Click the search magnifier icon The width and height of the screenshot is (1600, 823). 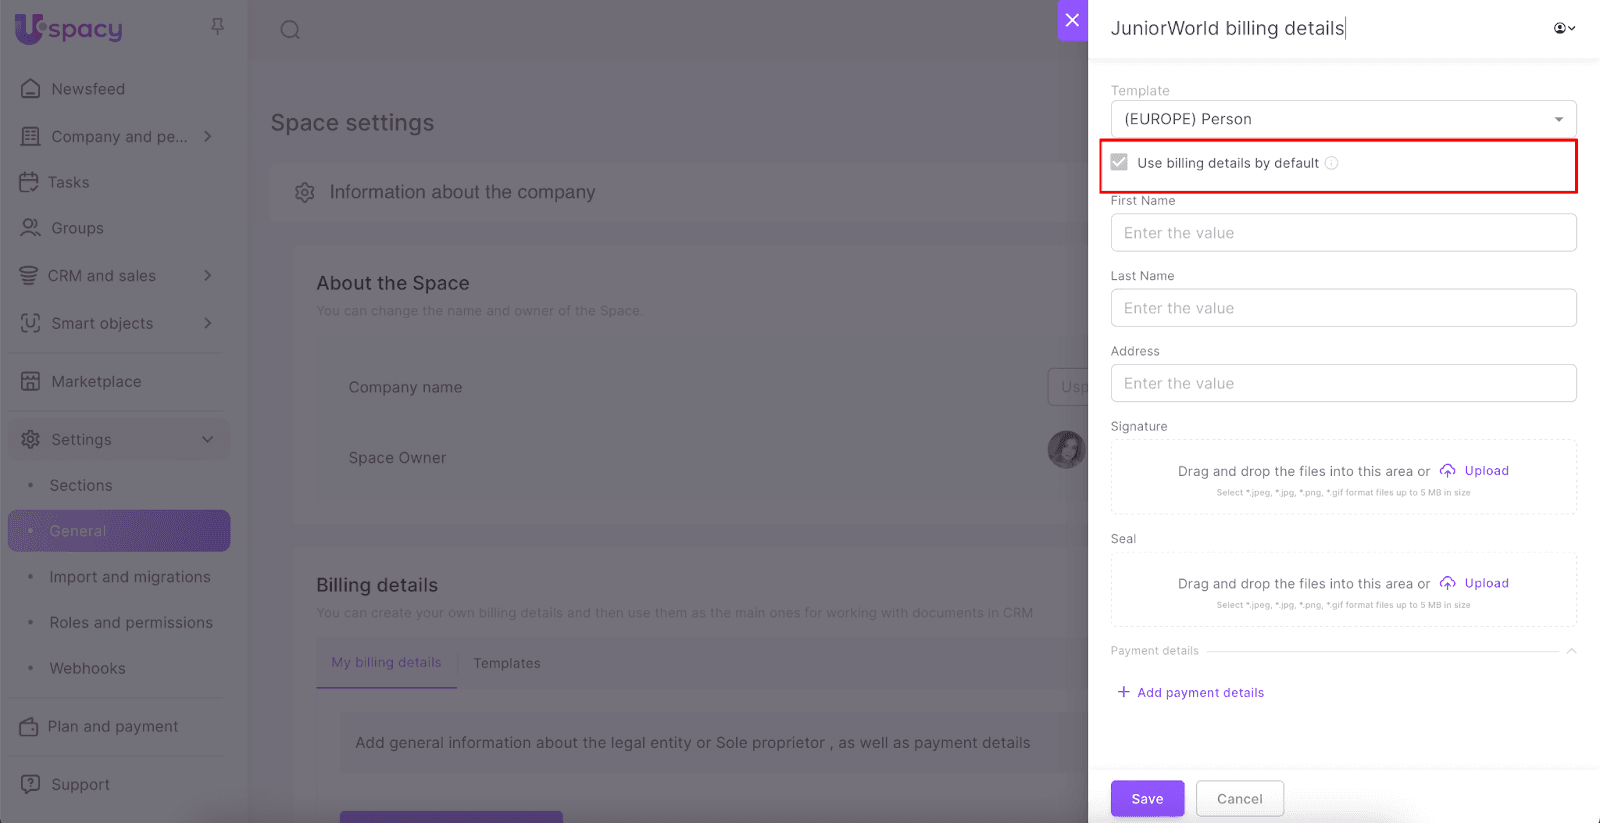(x=290, y=30)
